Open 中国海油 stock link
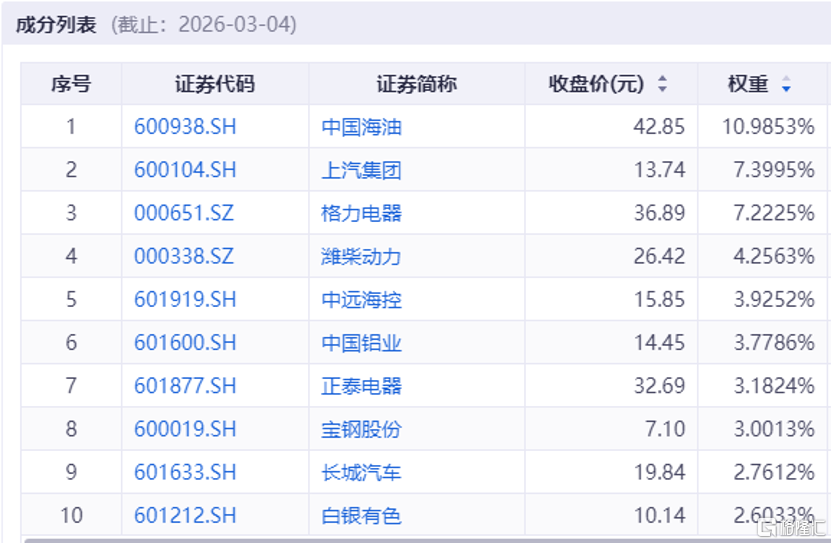The width and height of the screenshot is (832, 544). click(x=361, y=127)
